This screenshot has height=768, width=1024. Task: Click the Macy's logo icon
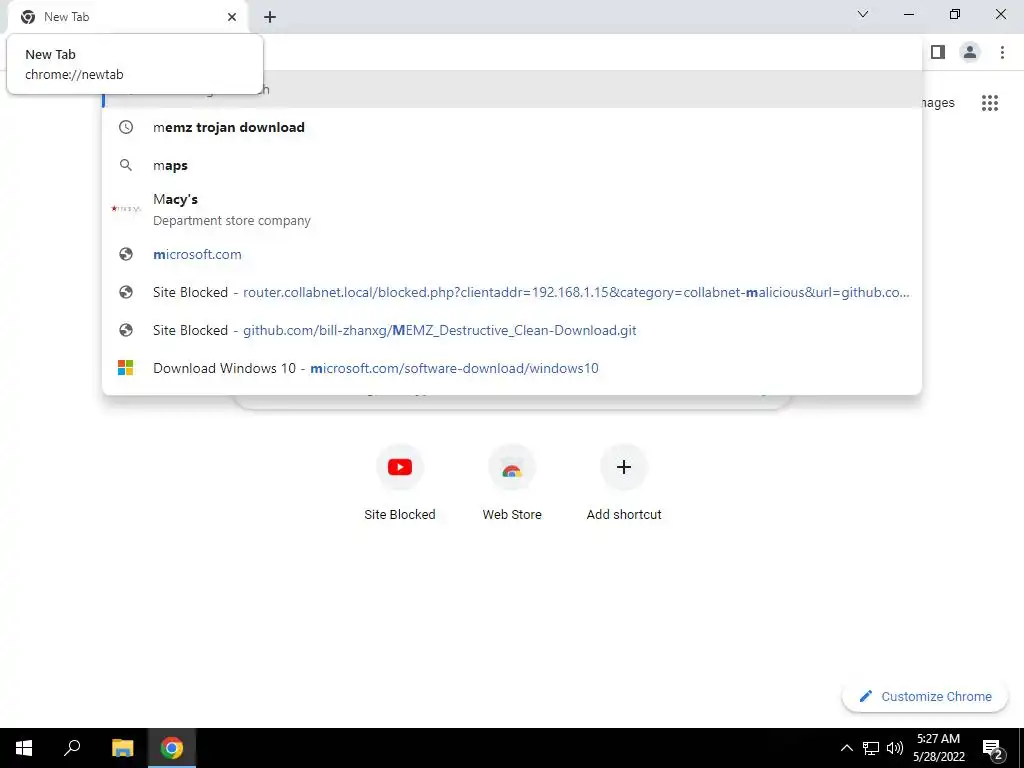126,209
